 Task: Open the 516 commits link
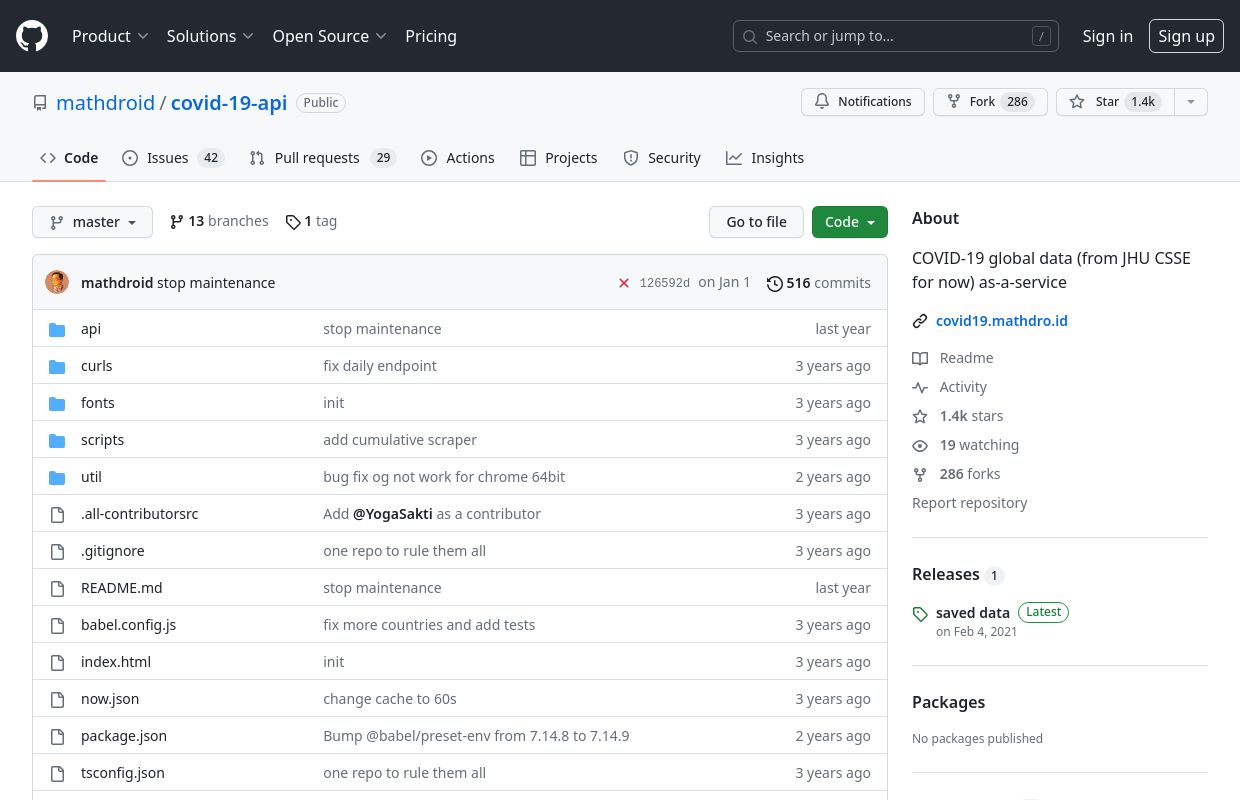(x=819, y=283)
